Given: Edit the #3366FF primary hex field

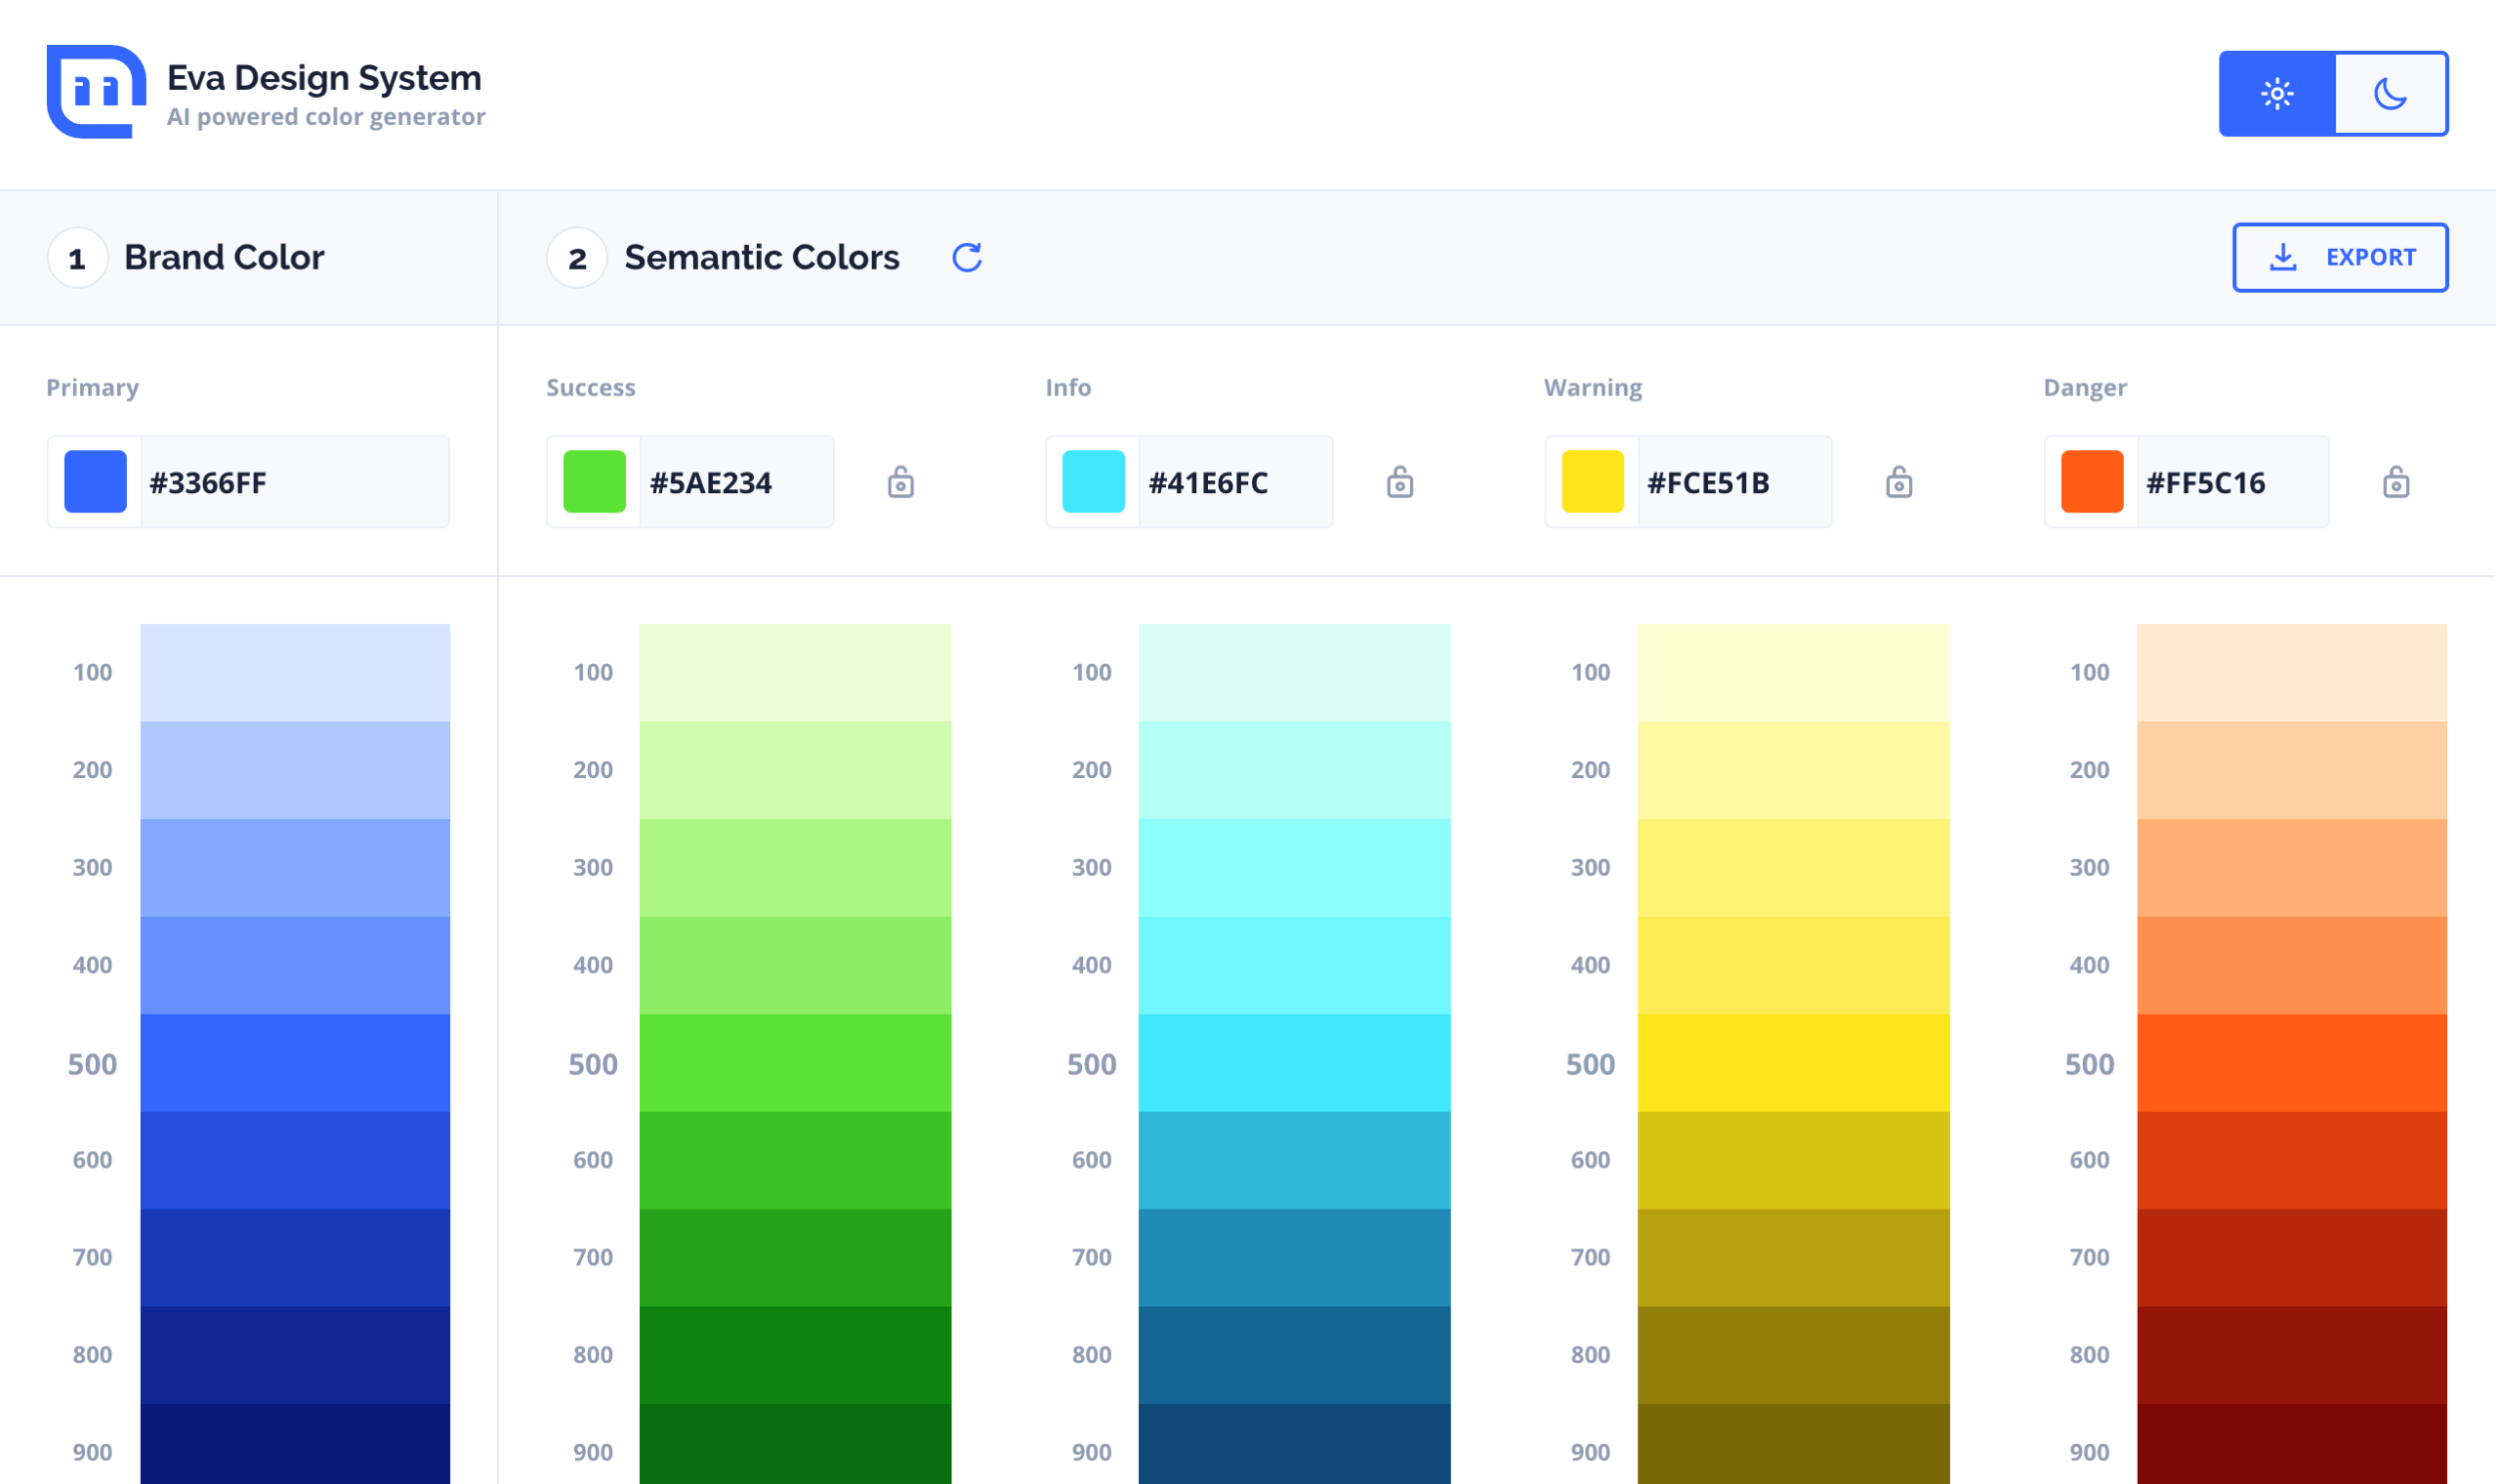Looking at the screenshot, I should click(x=292, y=483).
